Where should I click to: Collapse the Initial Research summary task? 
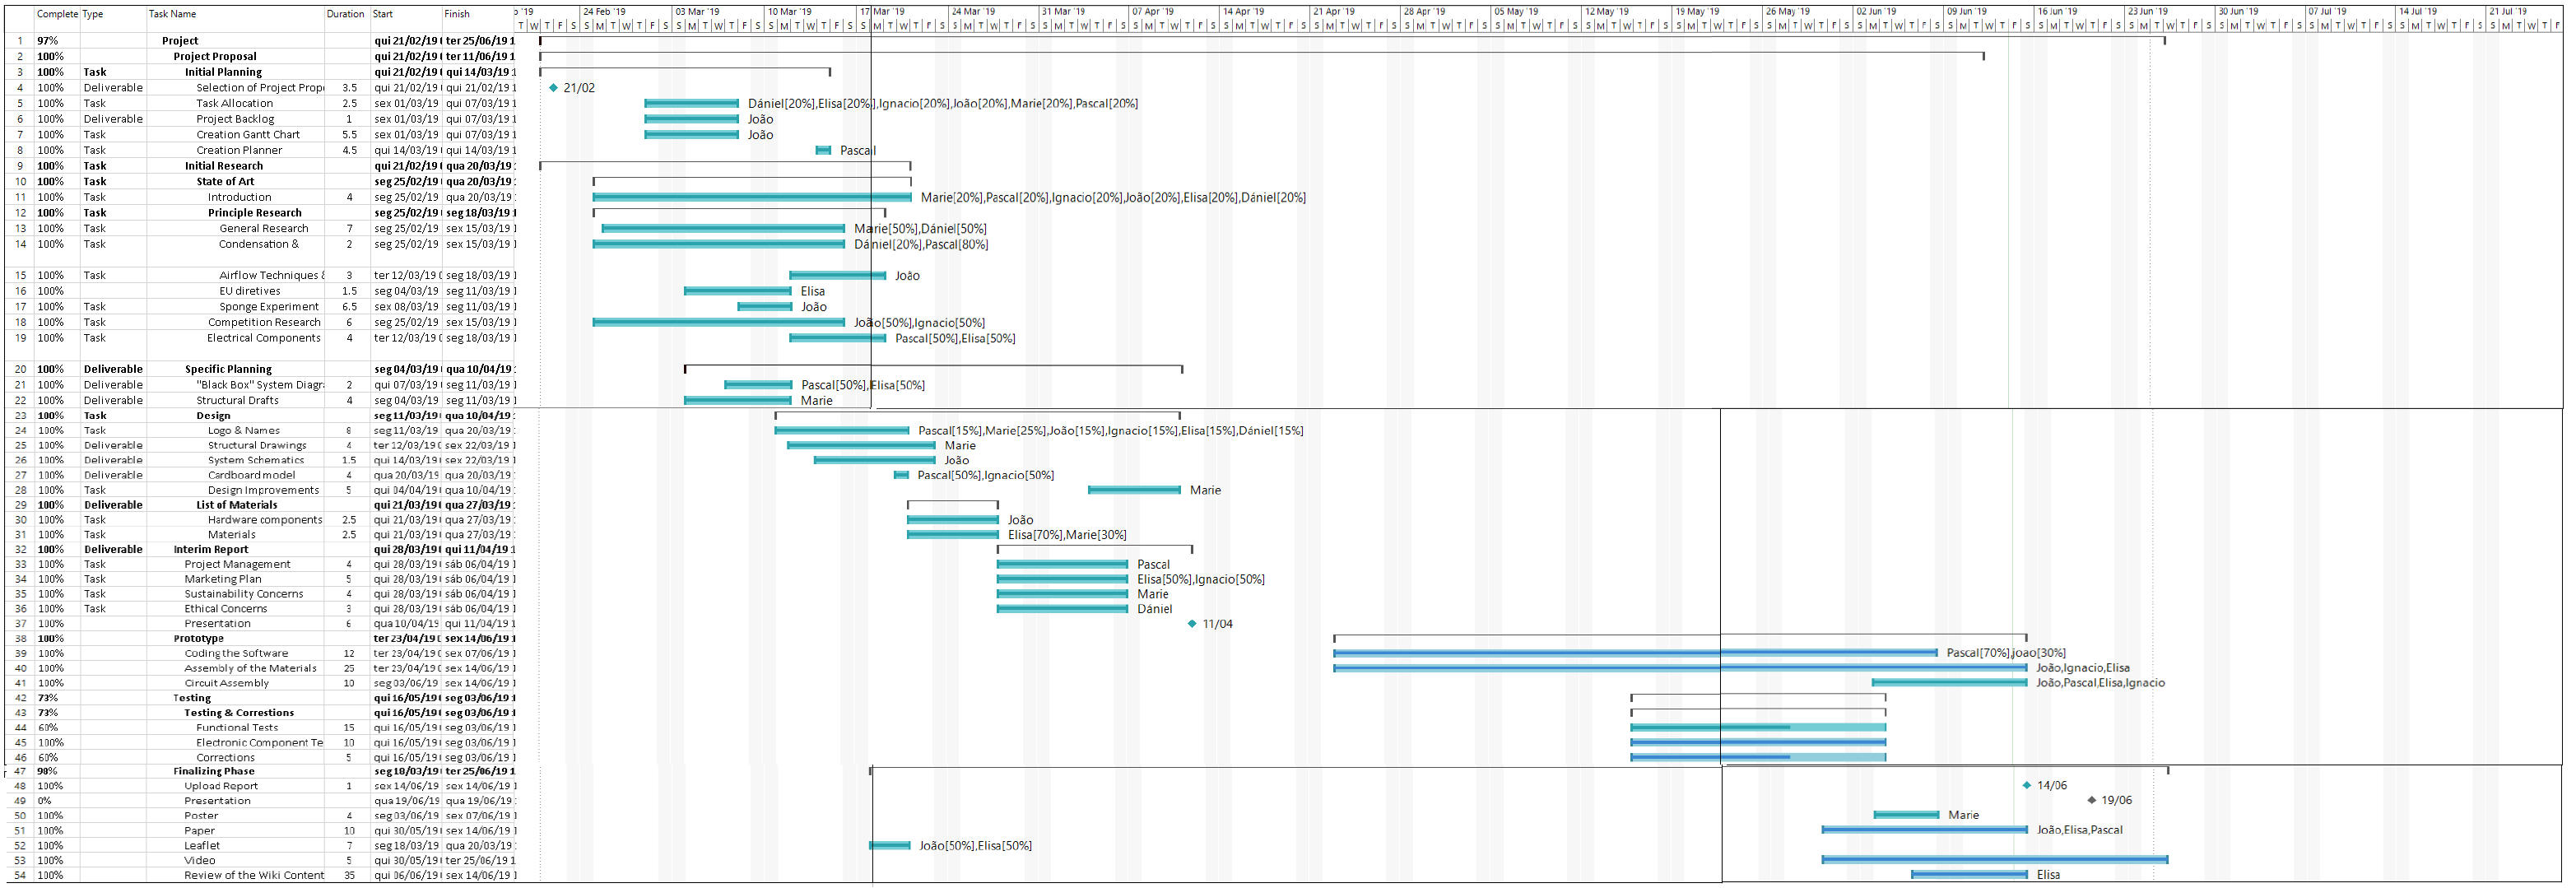click(223, 167)
